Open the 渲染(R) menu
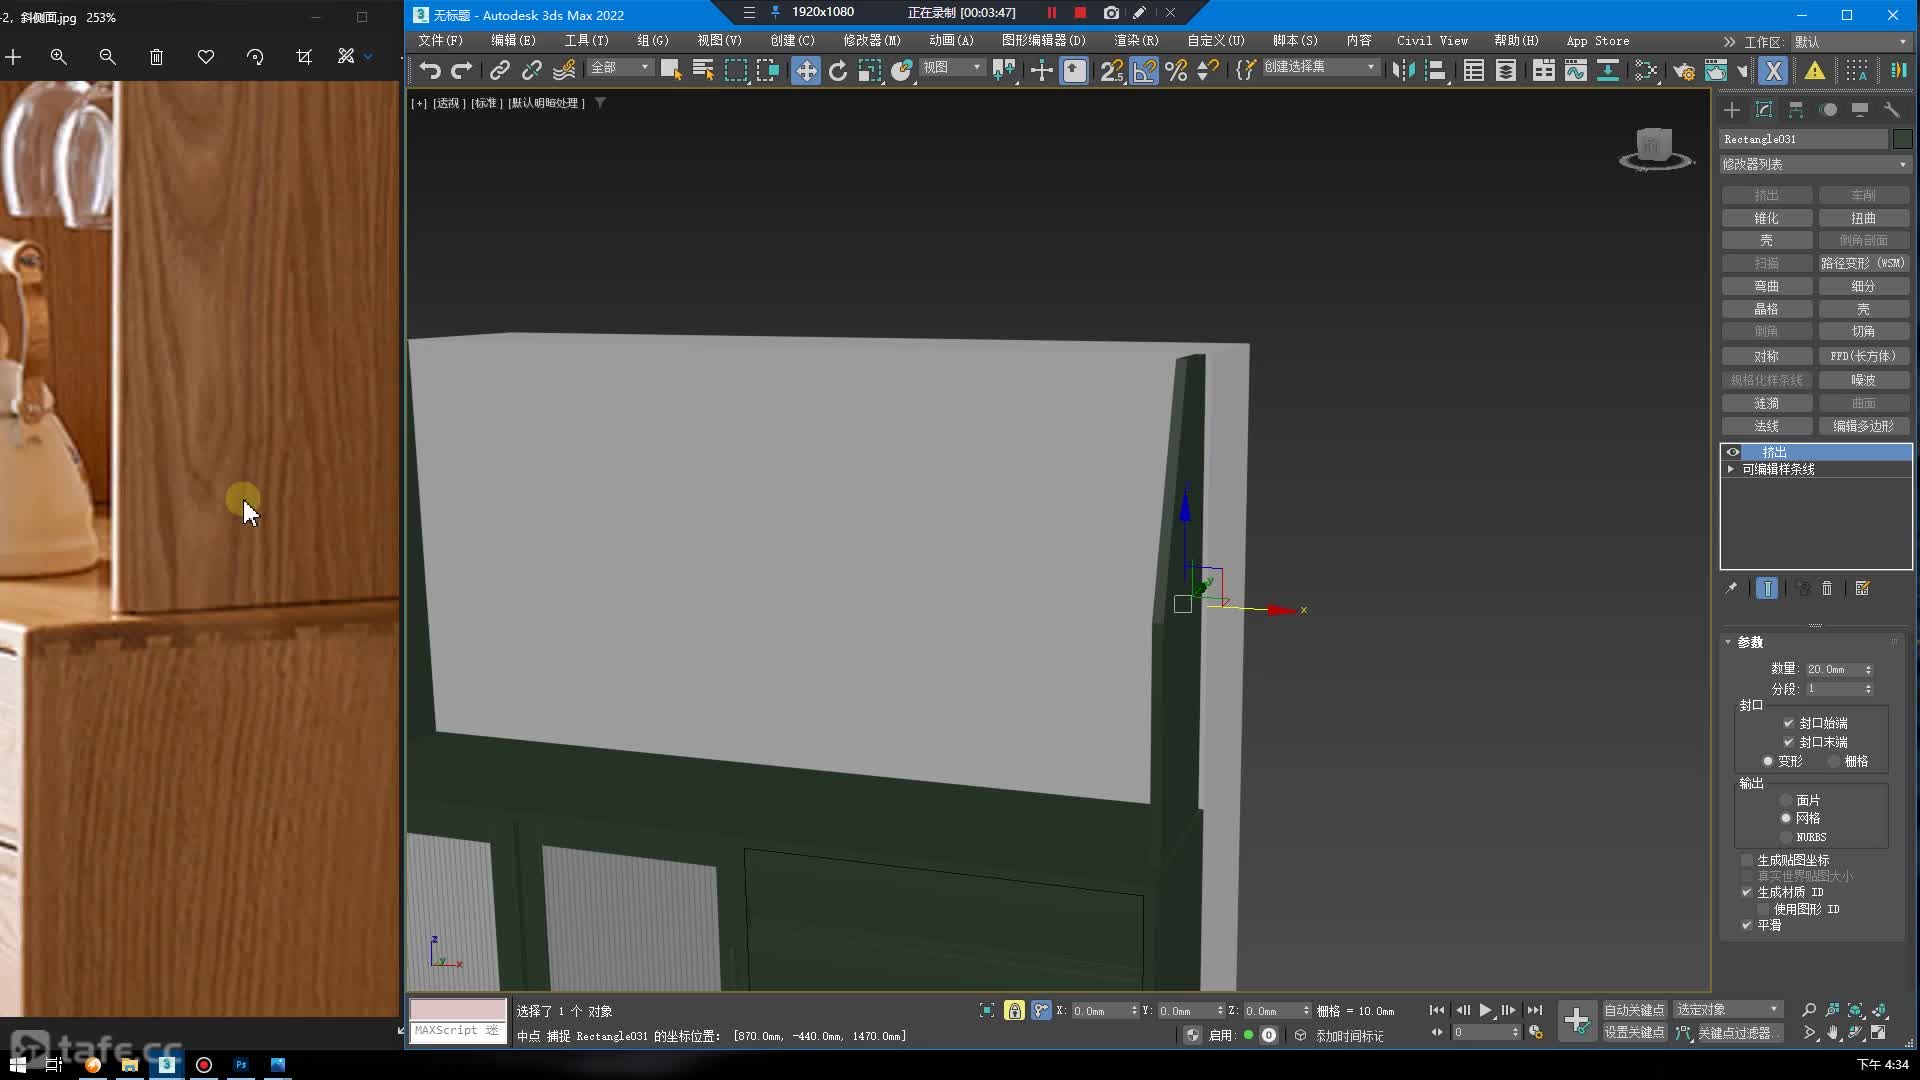Screen dimensions: 1920x1080 point(1136,41)
